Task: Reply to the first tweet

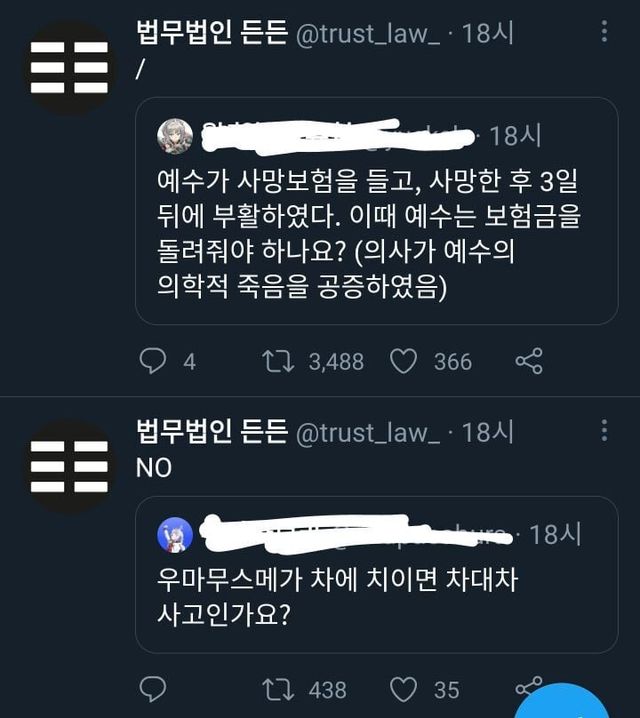Action: point(152,360)
